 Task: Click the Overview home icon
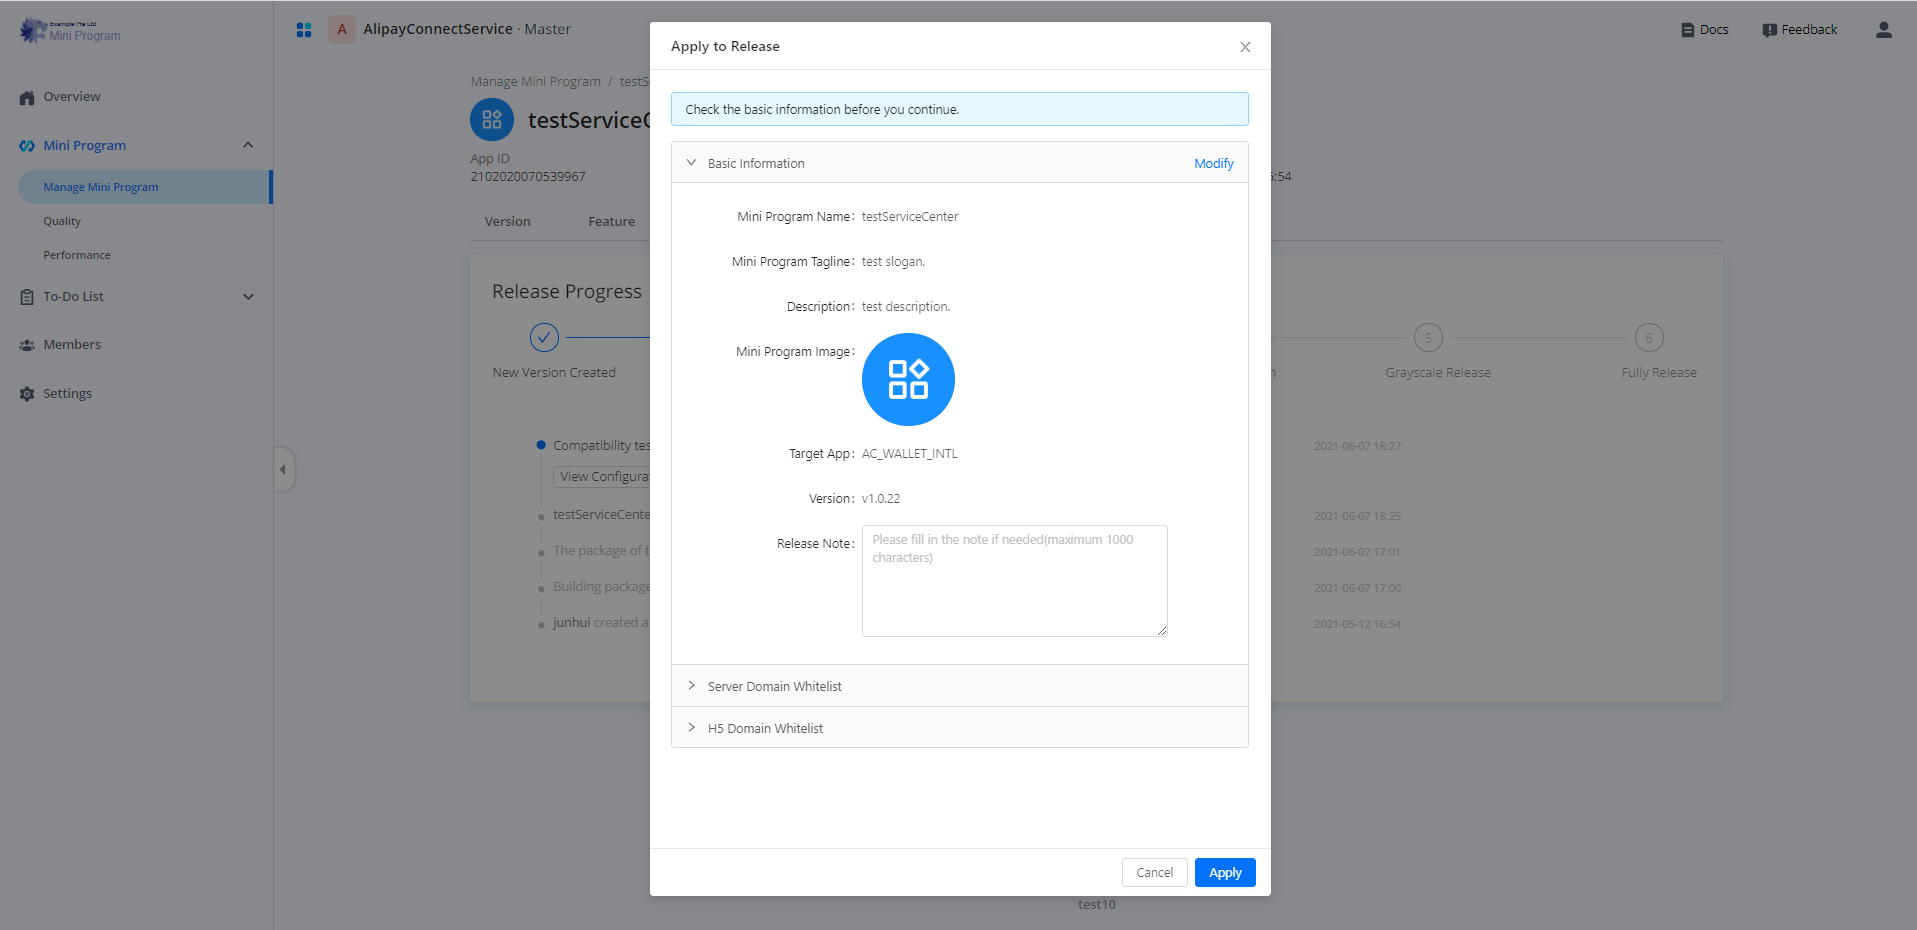[27, 98]
